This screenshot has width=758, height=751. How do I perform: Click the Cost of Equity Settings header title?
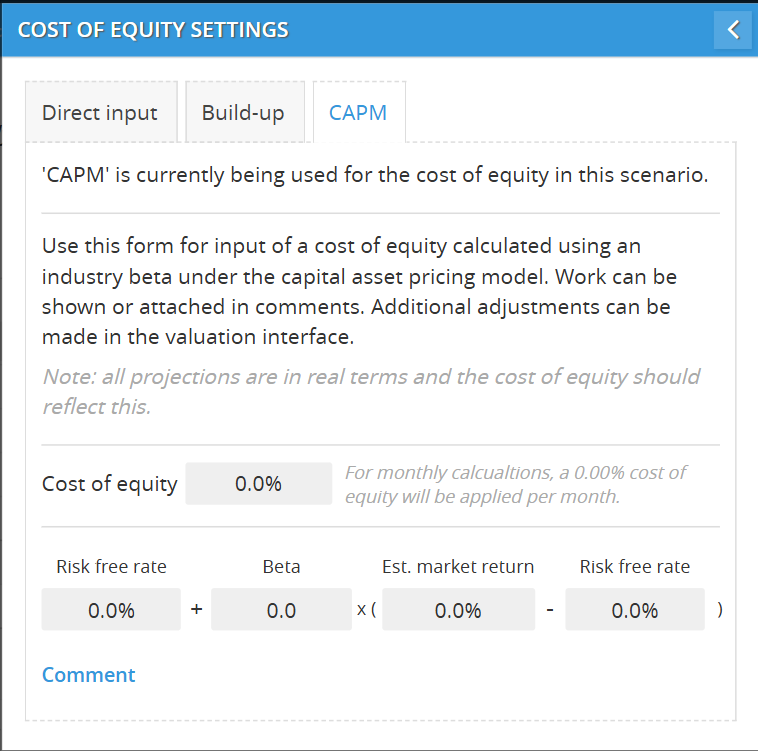pyautogui.click(x=153, y=30)
